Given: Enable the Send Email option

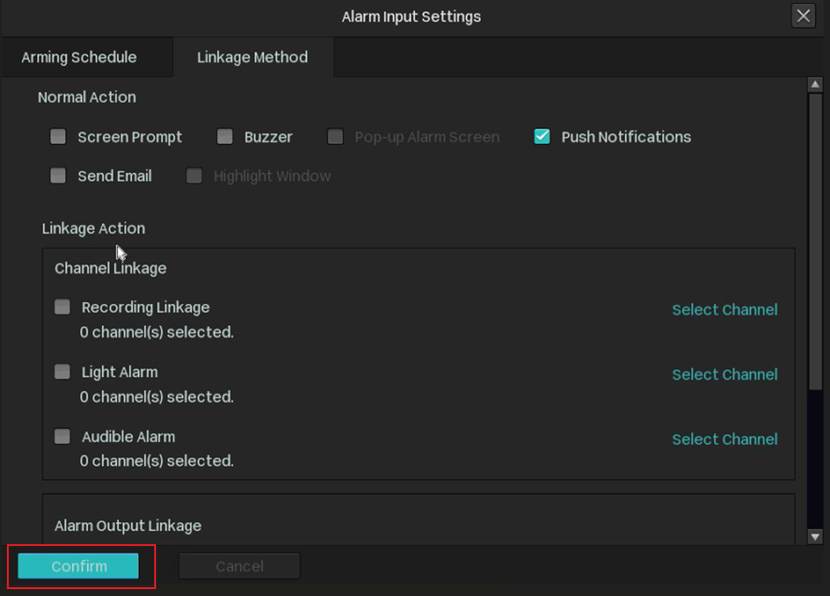Looking at the screenshot, I should click(x=58, y=176).
